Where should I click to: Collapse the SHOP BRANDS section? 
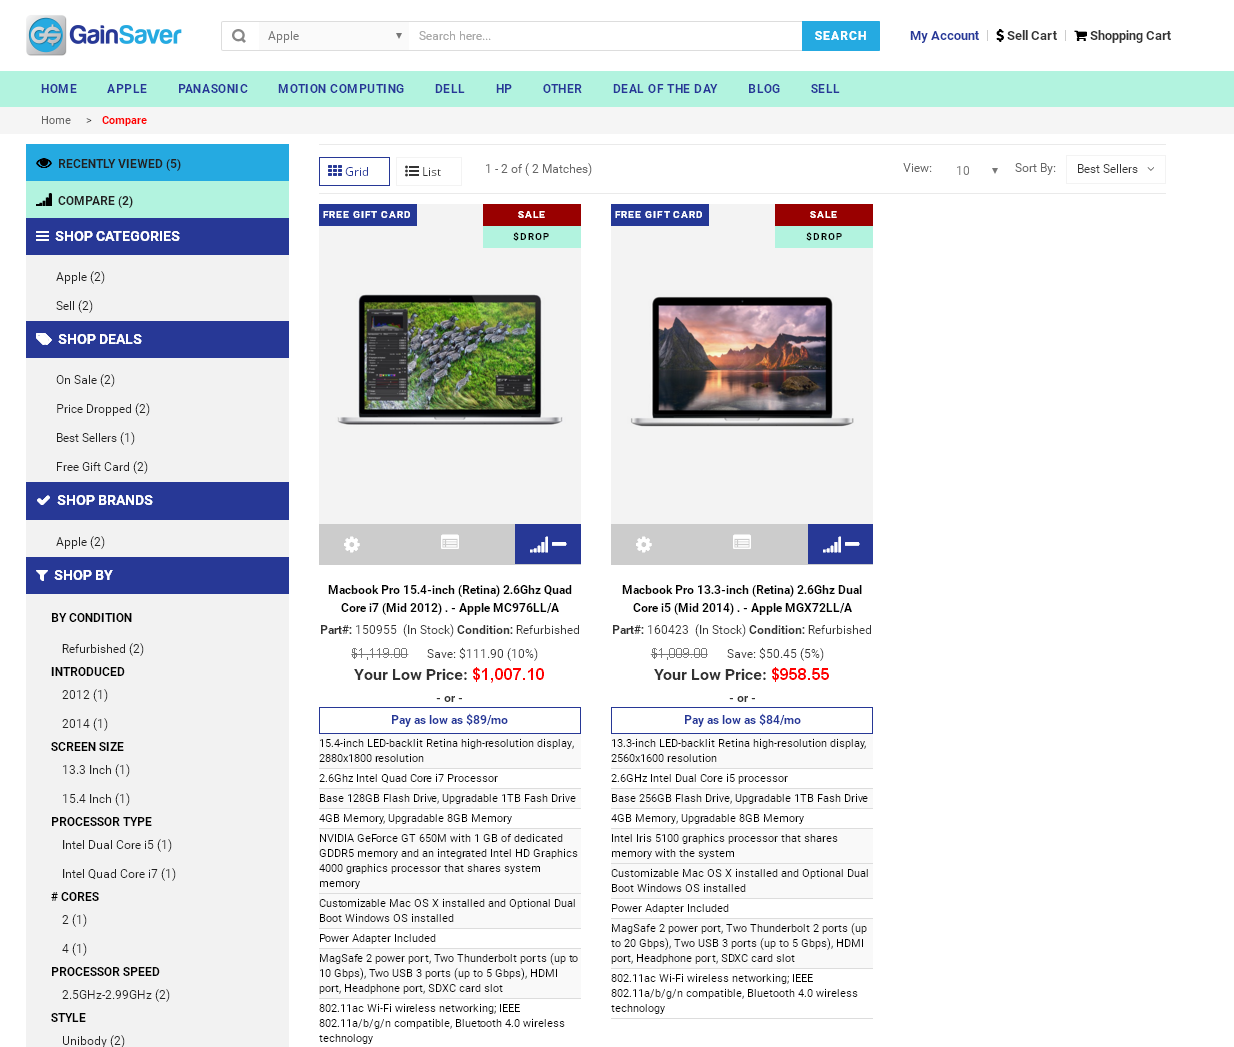[x=157, y=501]
